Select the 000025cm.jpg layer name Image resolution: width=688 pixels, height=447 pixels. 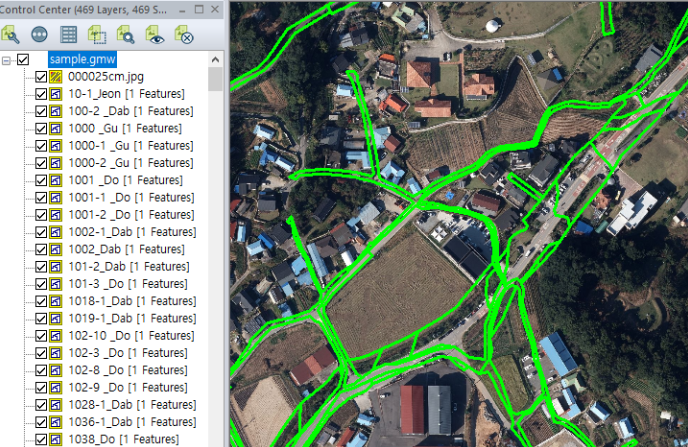(x=106, y=77)
